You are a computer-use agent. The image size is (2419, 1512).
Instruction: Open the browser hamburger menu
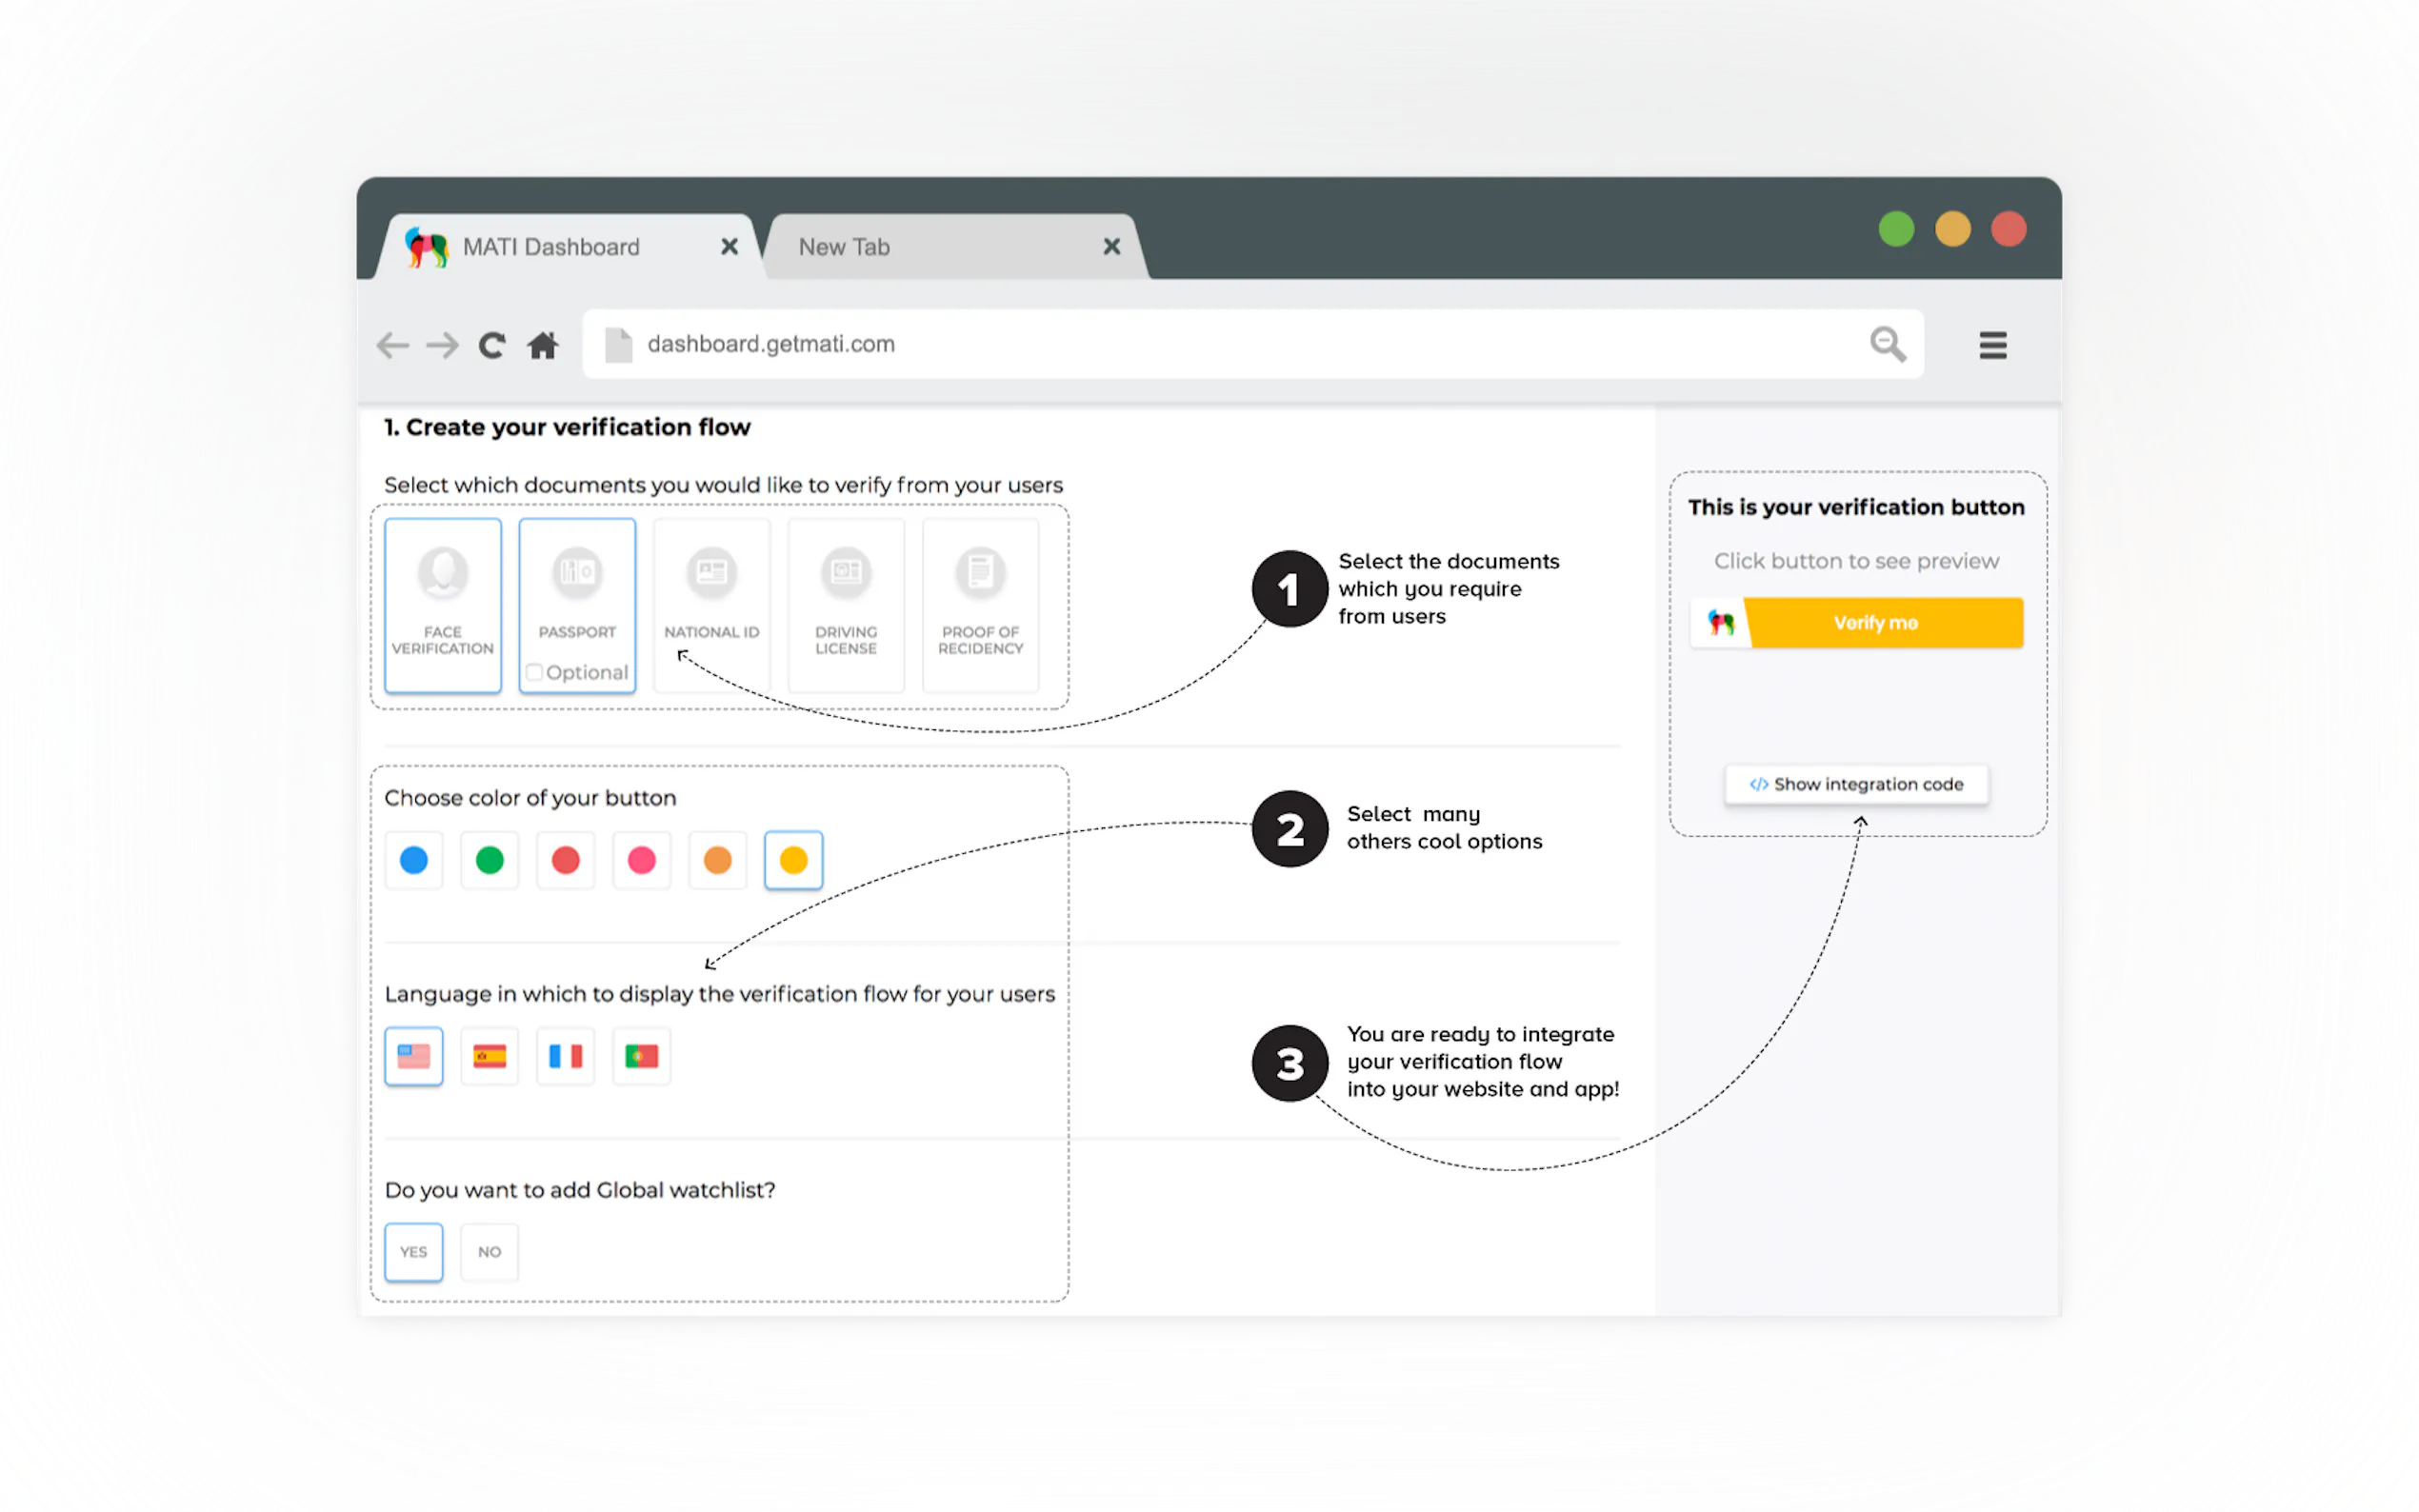(x=1992, y=345)
